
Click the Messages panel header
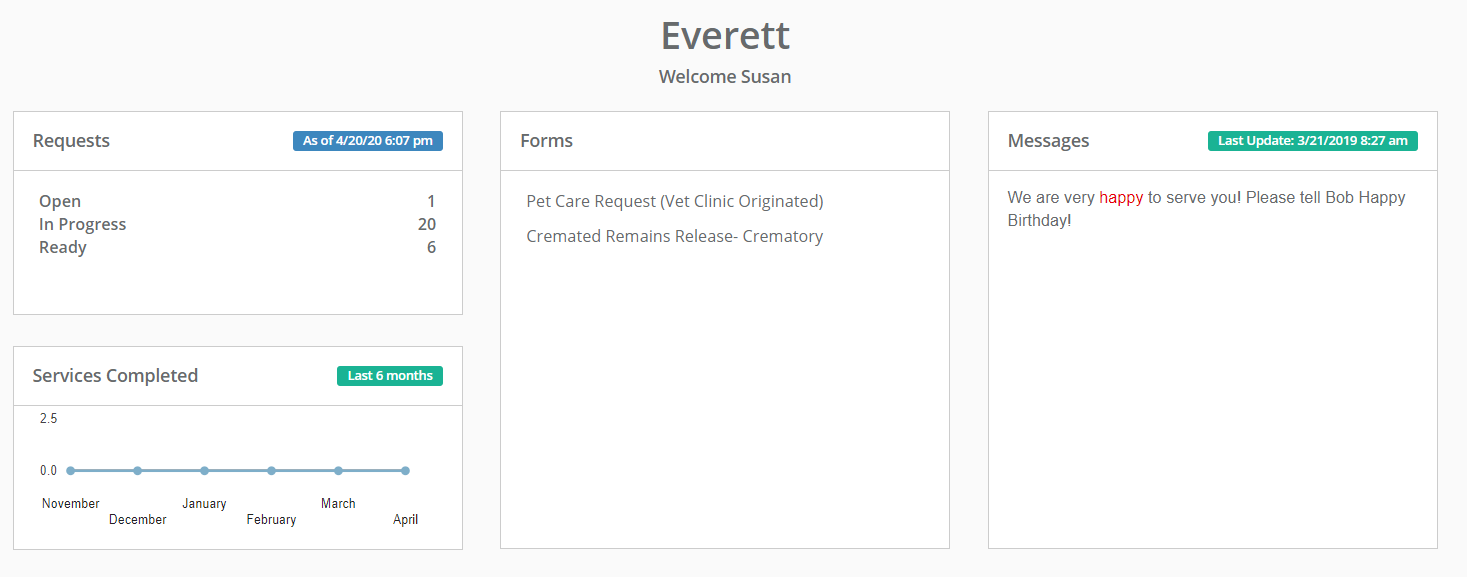pyautogui.click(x=1048, y=141)
